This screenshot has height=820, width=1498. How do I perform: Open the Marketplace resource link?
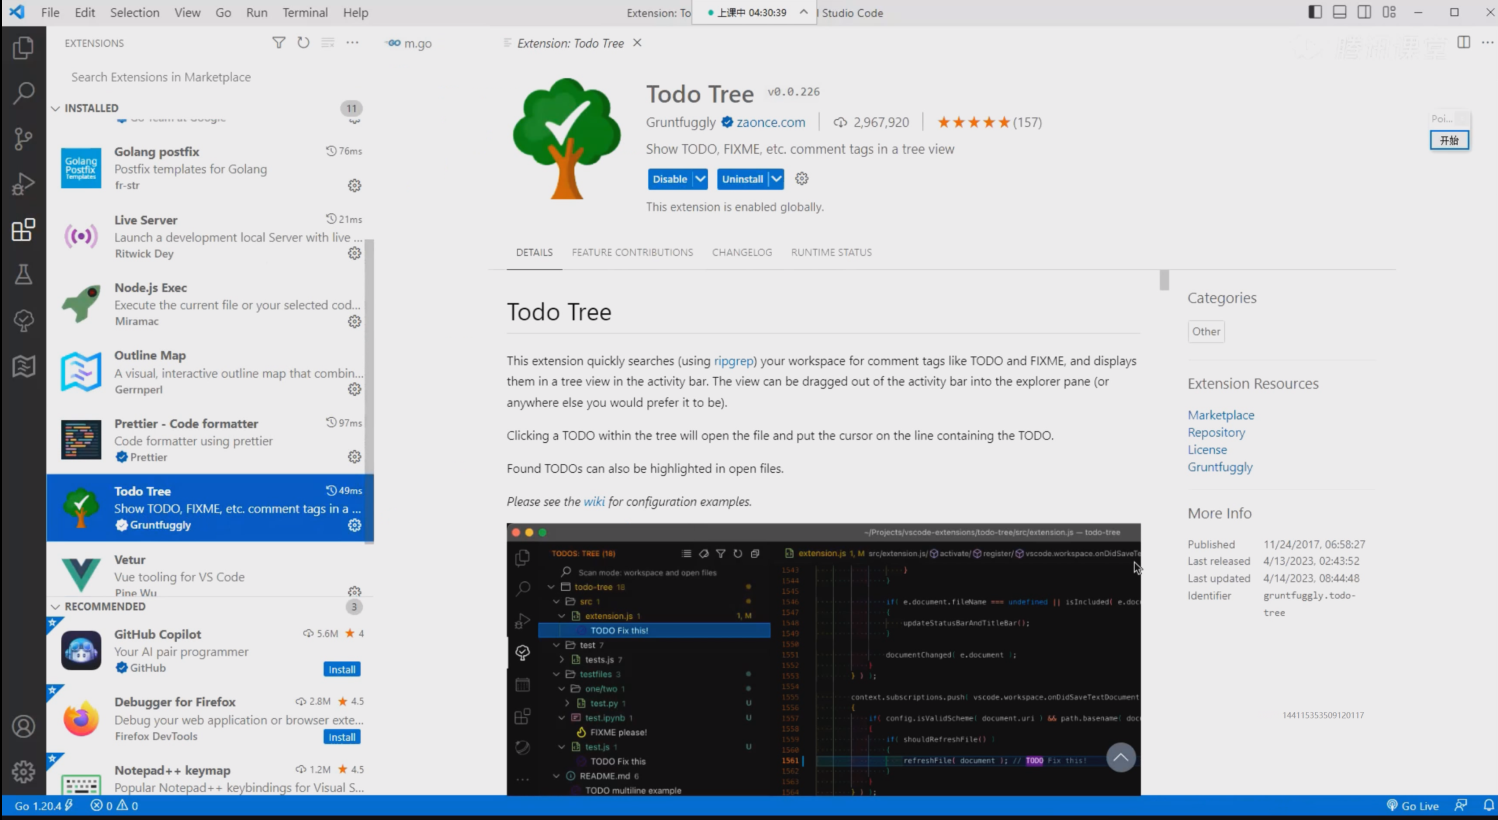[1221, 415]
